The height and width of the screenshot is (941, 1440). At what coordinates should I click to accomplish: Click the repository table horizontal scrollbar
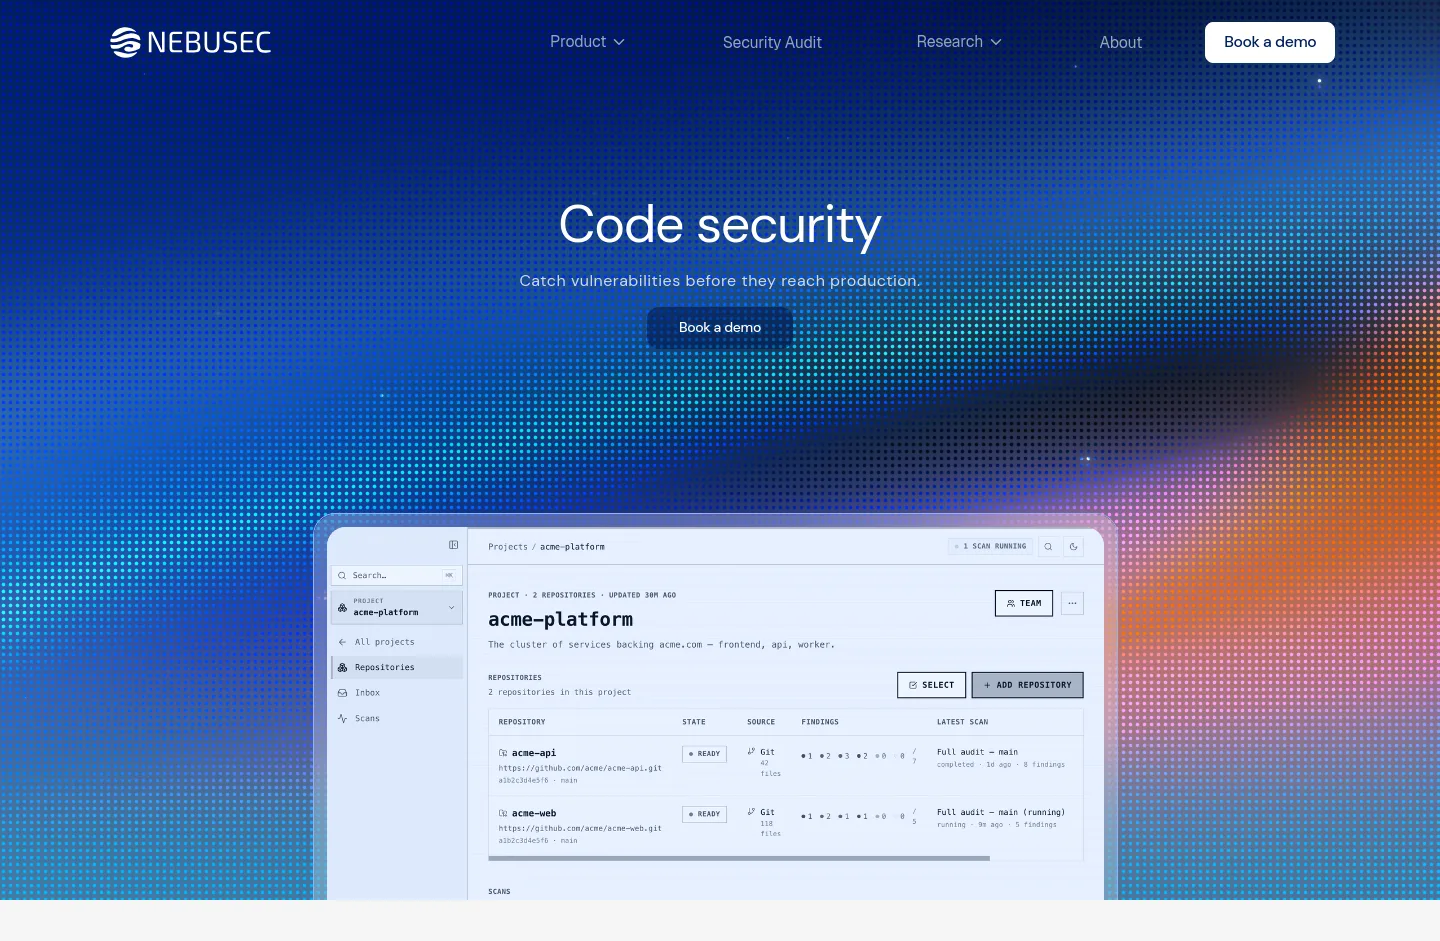point(739,858)
